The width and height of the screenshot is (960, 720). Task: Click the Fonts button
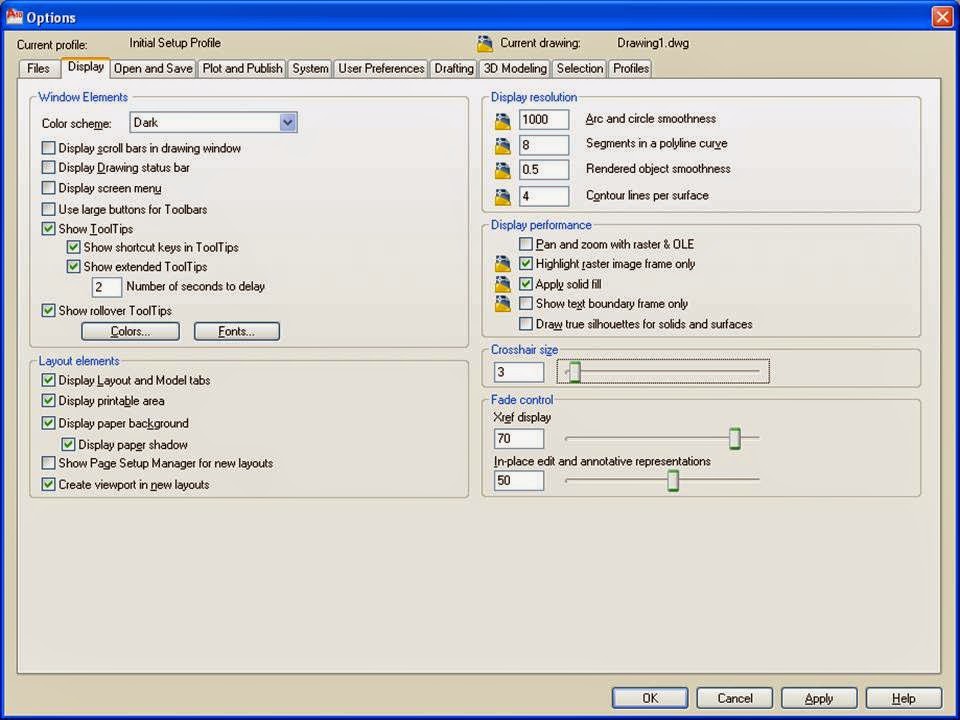(236, 331)
